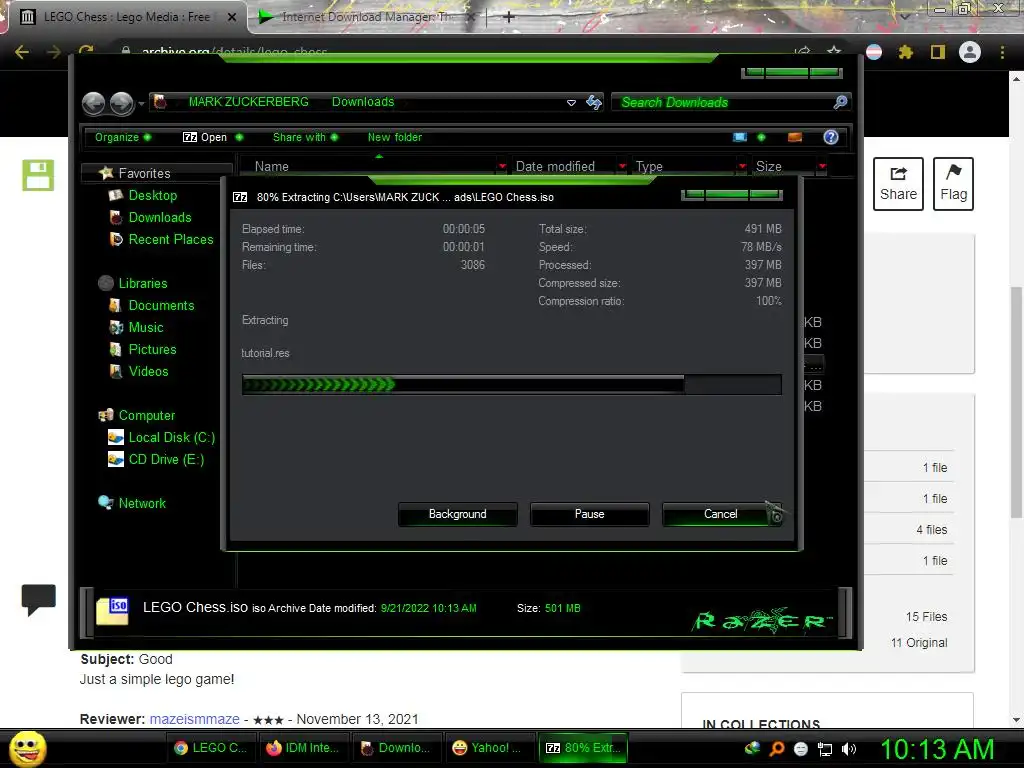Click the magnifier icon in Search Downloads

840,102
